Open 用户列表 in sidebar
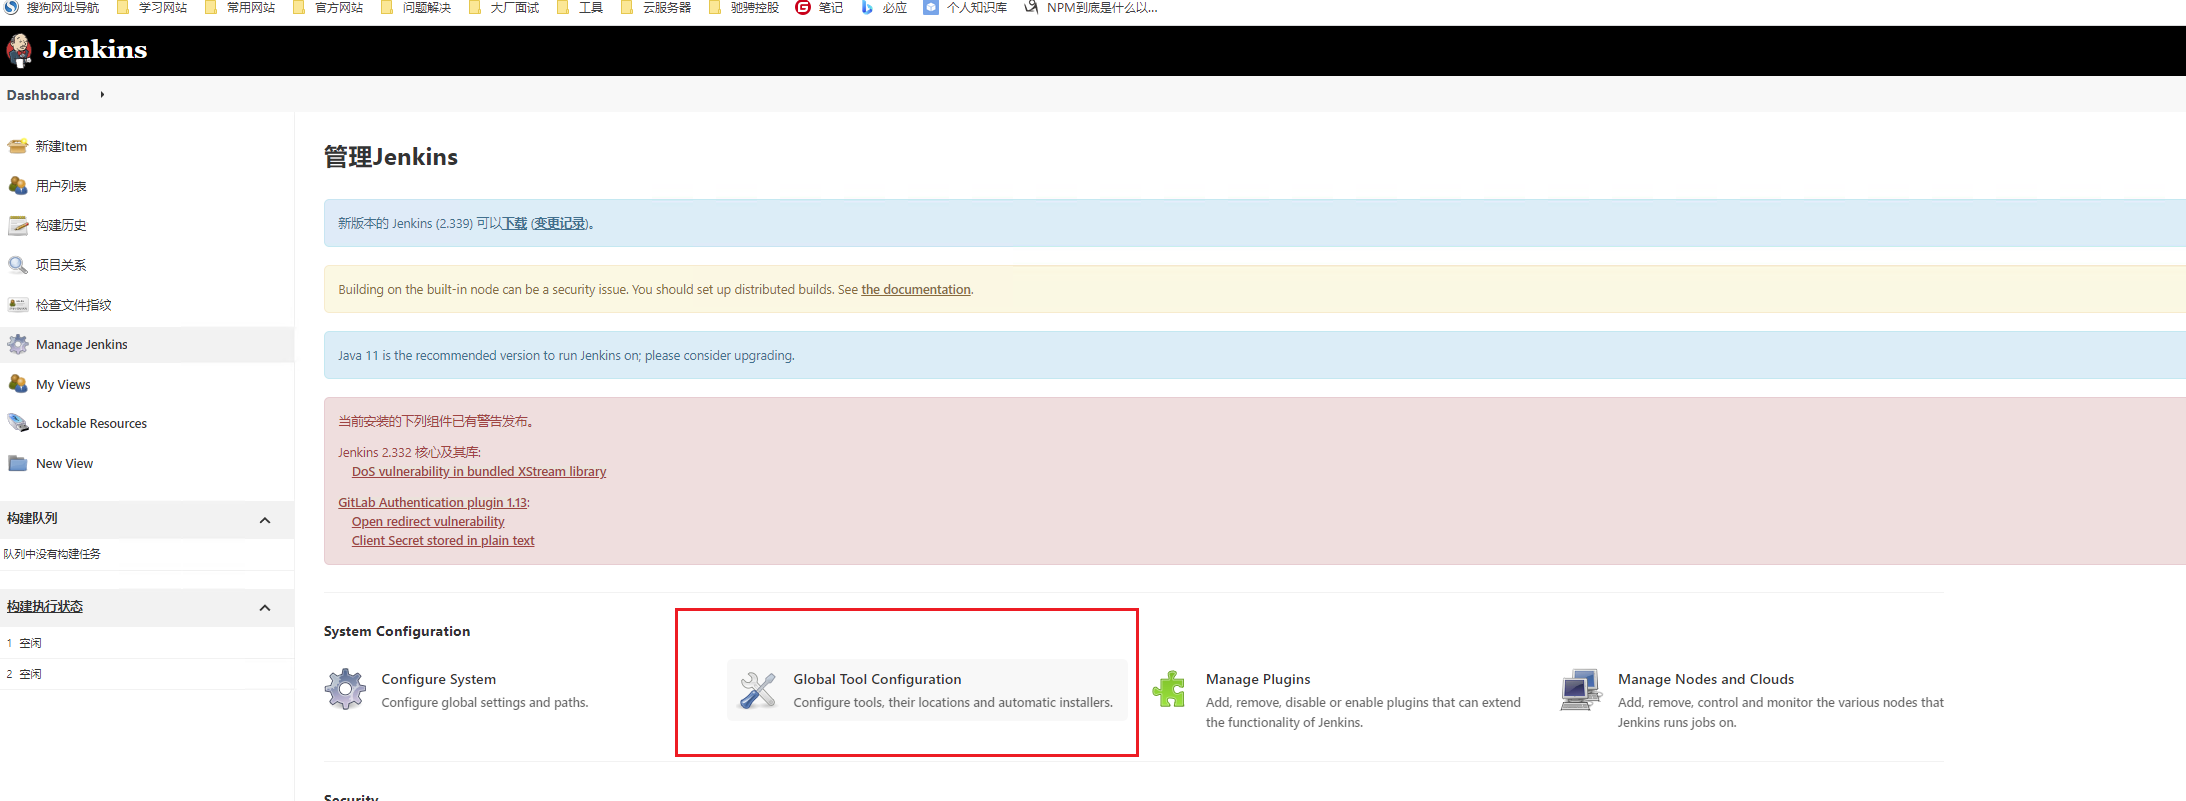Screen dimensions: 2186x801 coord(61,186)
